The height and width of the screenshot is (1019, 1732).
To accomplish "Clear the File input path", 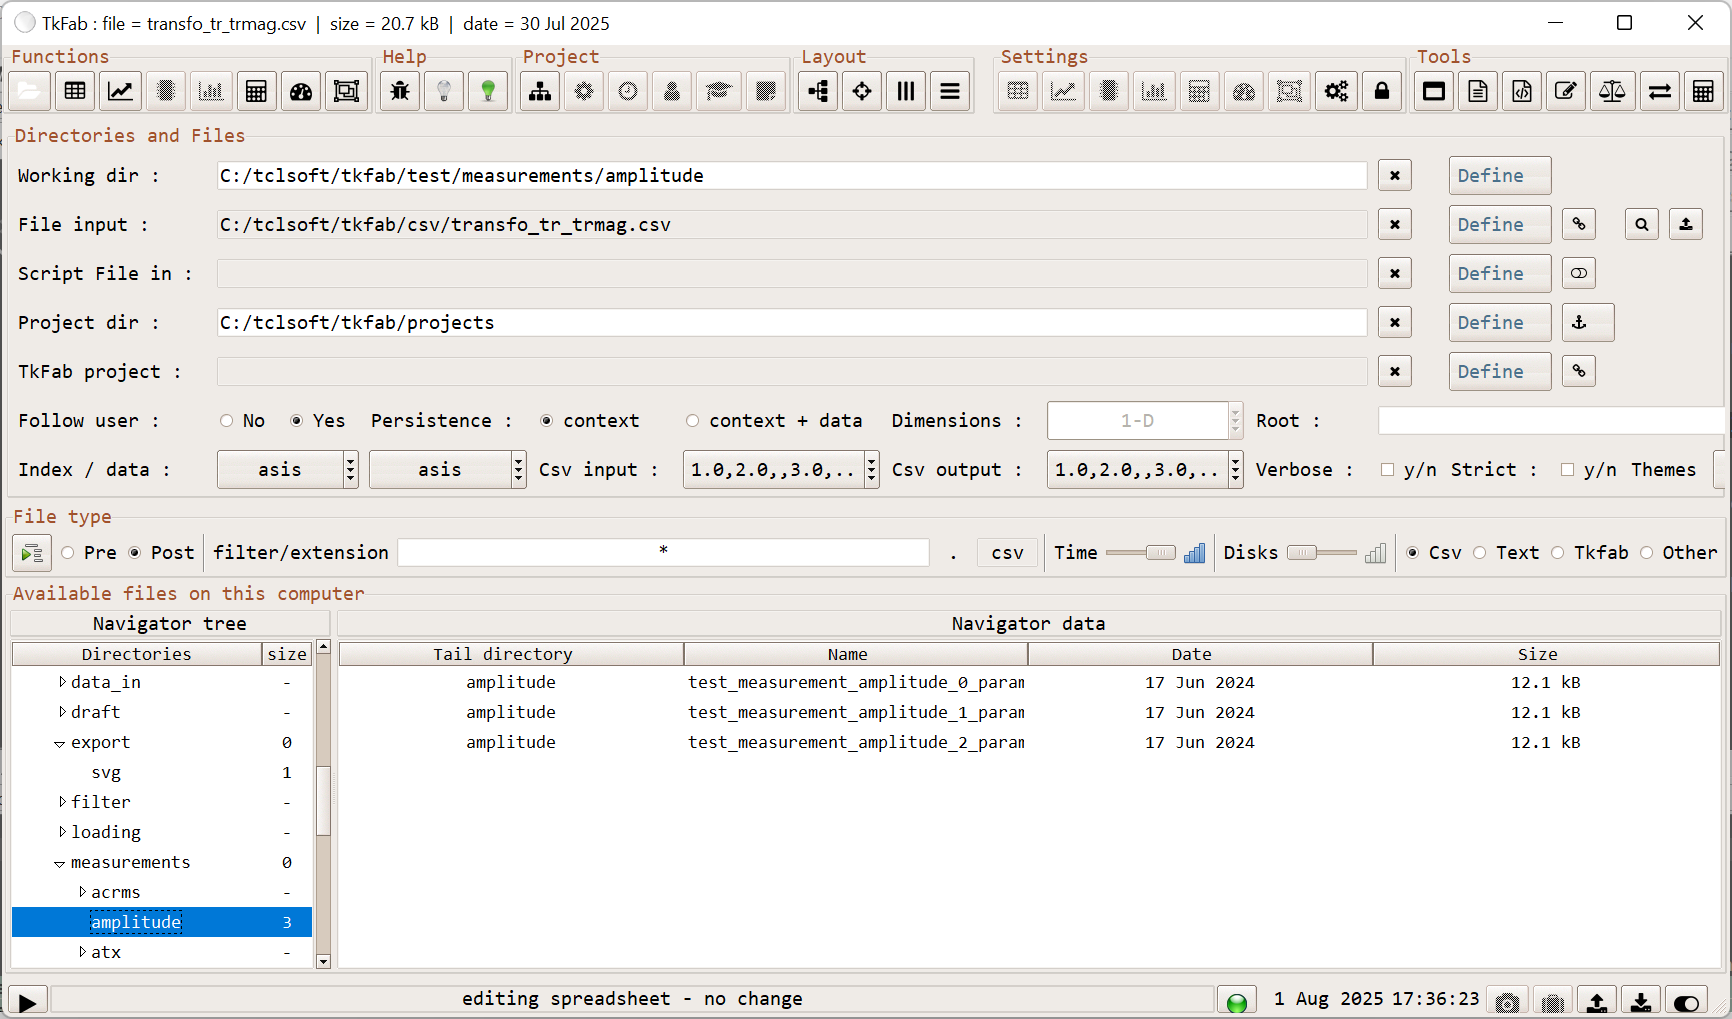I will coord(1394,225).
